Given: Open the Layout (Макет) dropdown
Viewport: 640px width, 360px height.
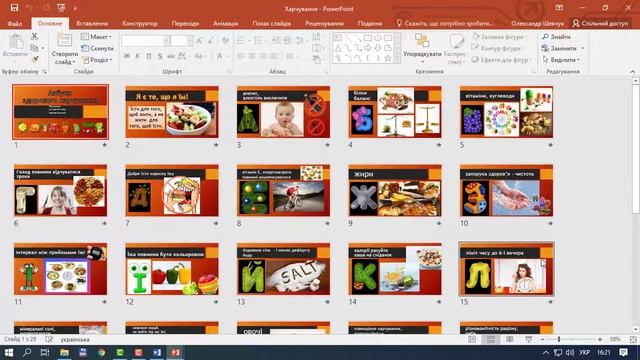Looking at the screenshot, I should [96, 37].
